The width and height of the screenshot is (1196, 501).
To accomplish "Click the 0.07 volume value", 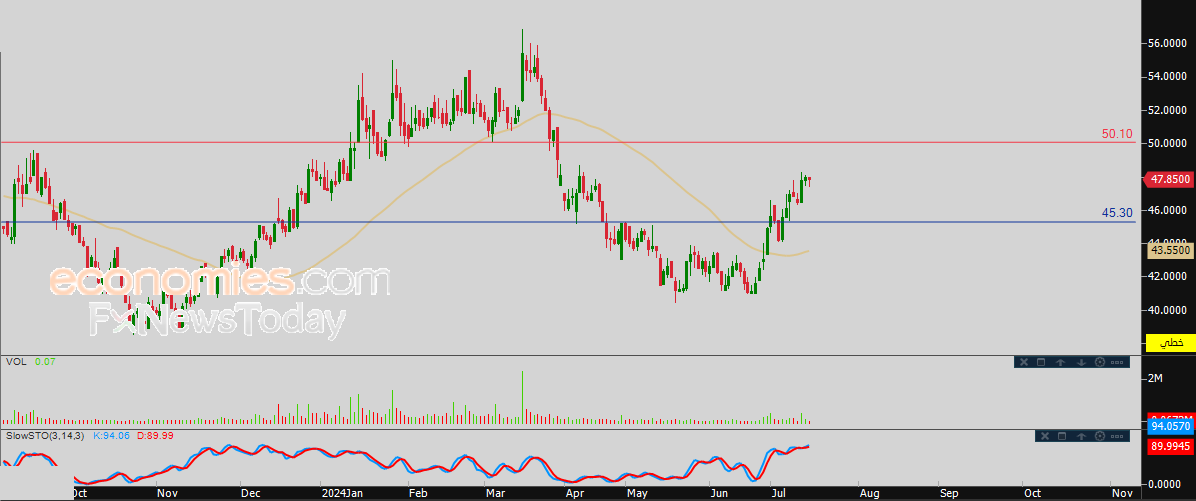I will 45,361.
